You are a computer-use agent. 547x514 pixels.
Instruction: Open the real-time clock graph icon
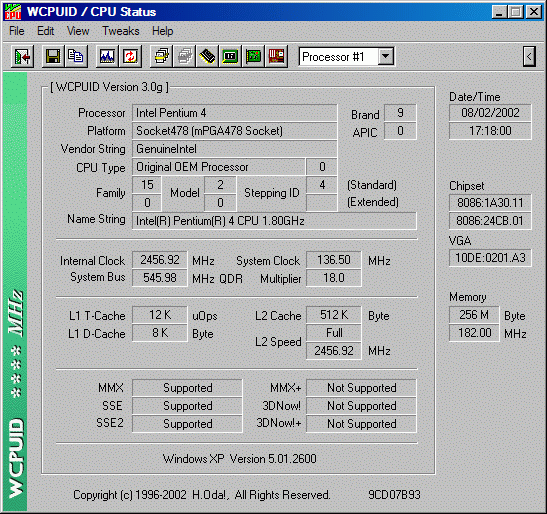tap(107, 56)
